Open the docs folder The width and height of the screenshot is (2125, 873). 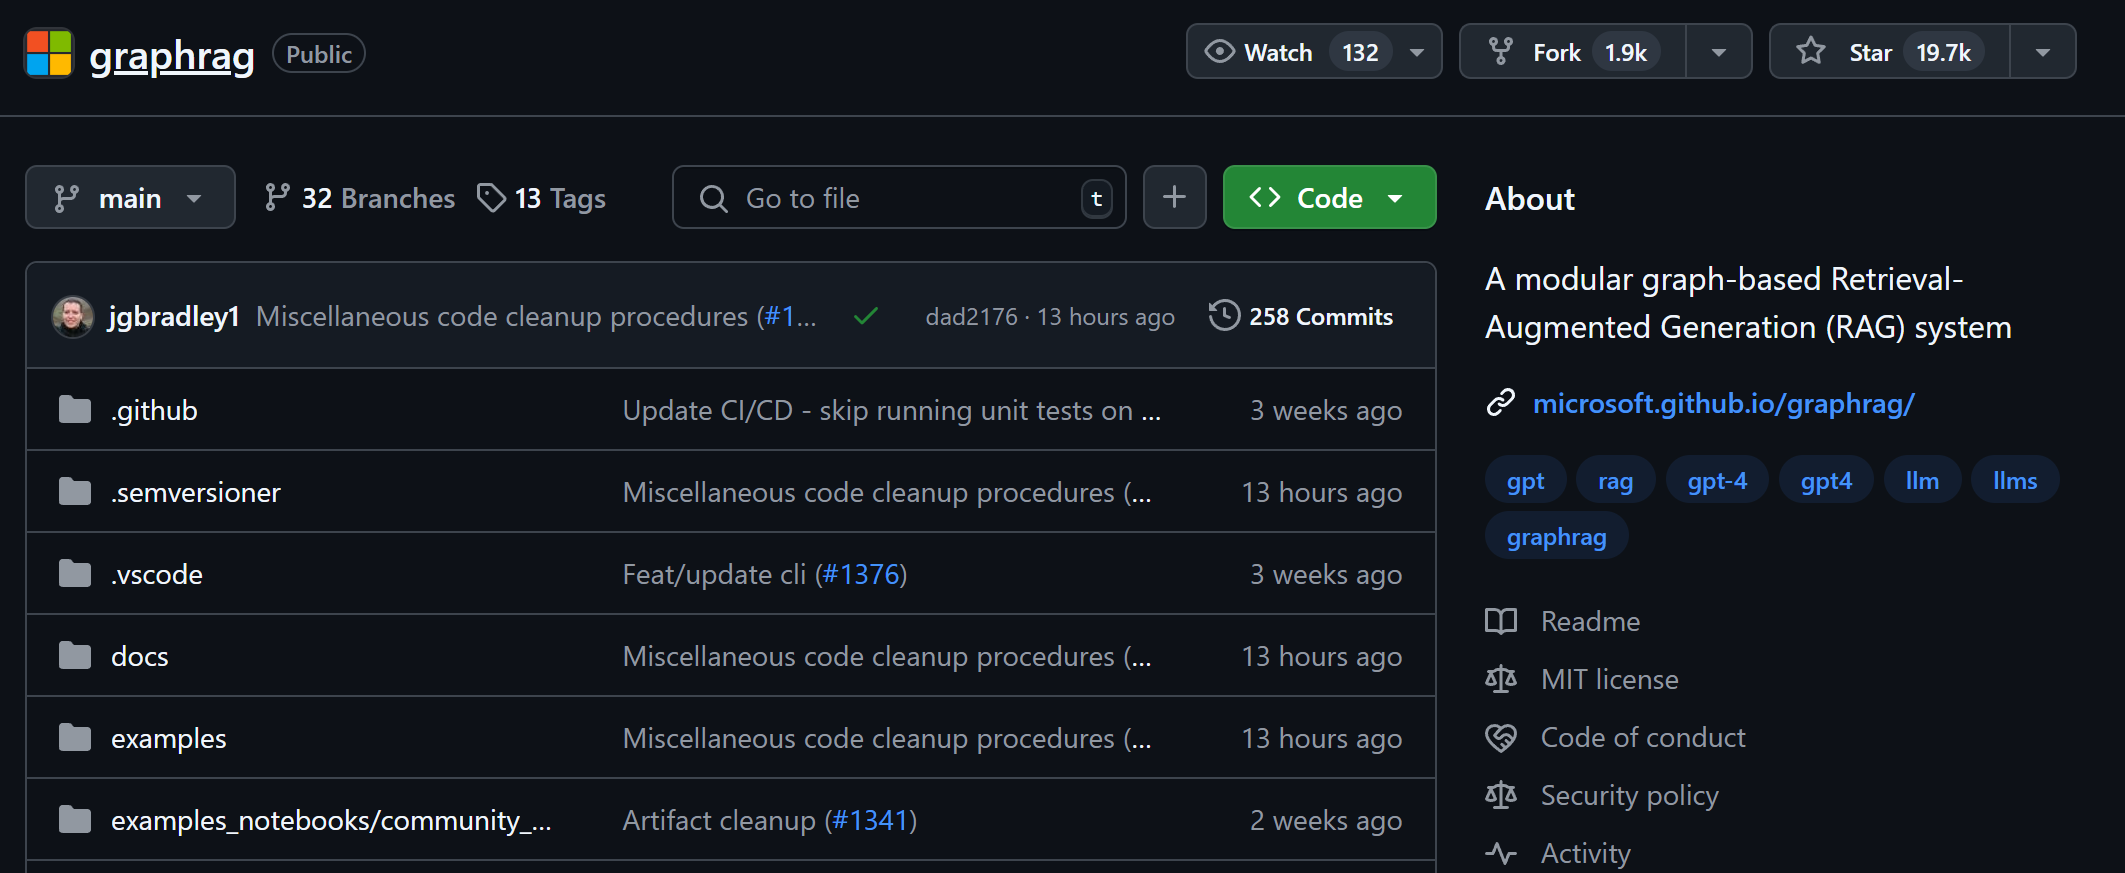[140, 657]
